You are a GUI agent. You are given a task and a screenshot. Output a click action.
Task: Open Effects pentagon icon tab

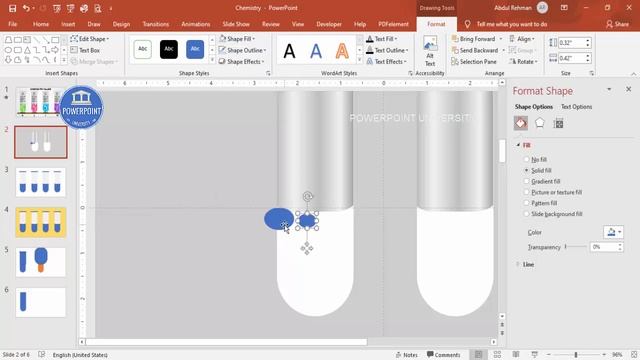pos(540,123)
